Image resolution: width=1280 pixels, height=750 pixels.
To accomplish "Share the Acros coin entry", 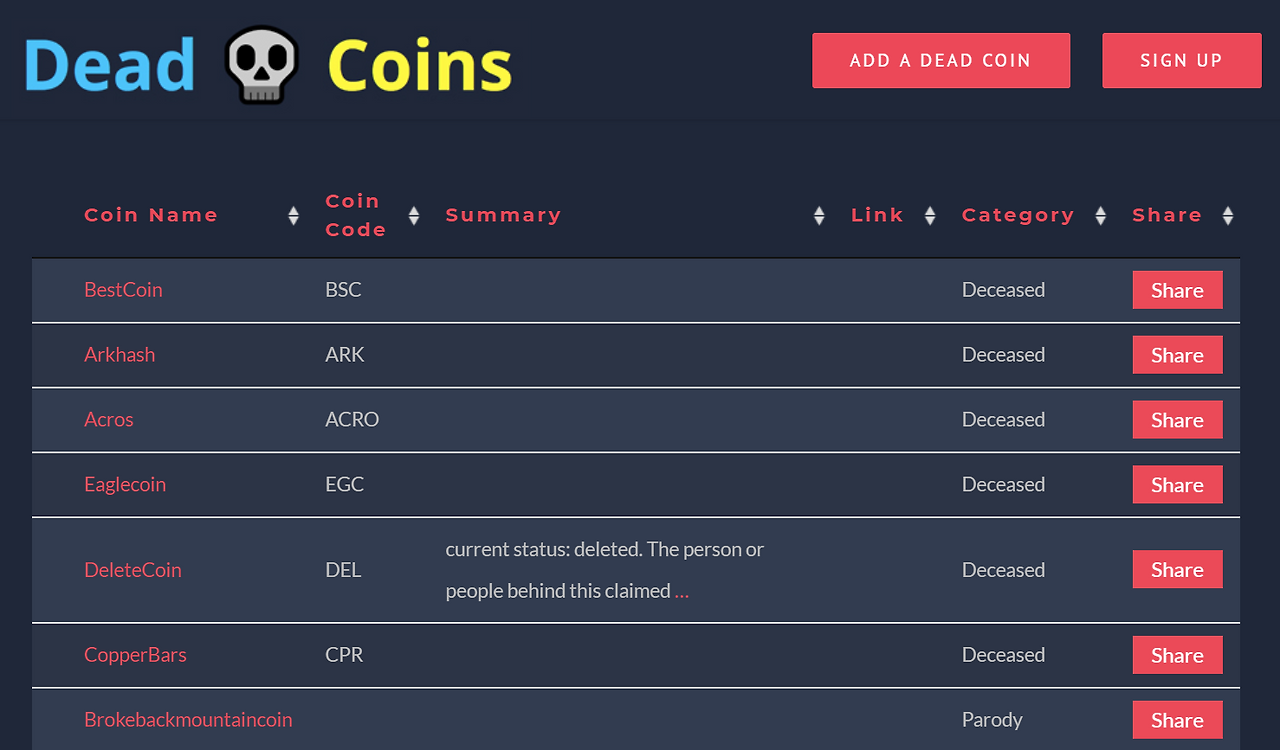I will coord(1177,419).
